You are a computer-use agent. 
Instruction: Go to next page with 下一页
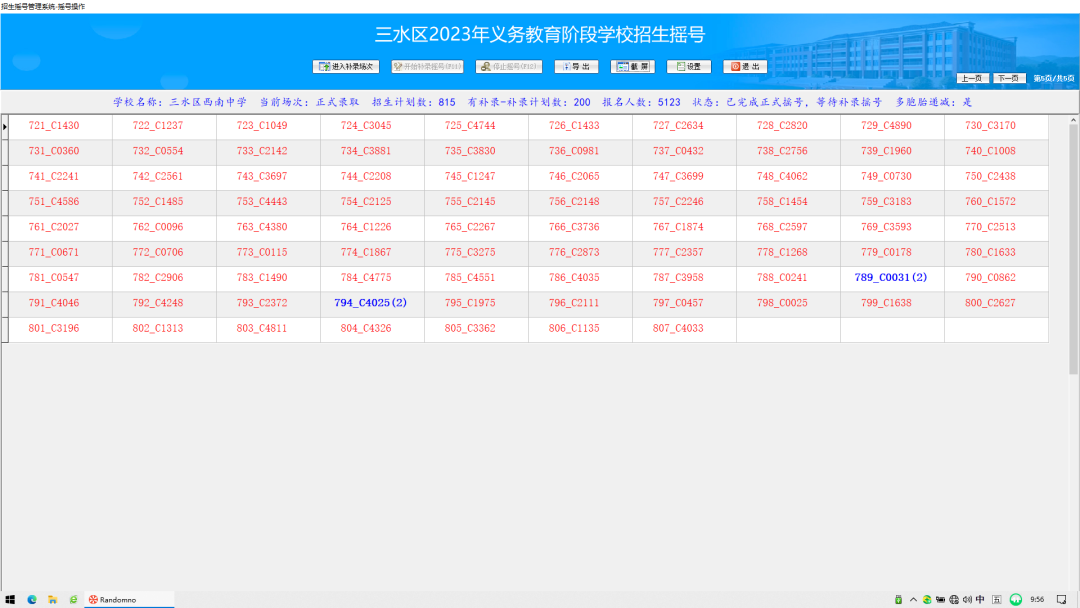coord(1009,78)
